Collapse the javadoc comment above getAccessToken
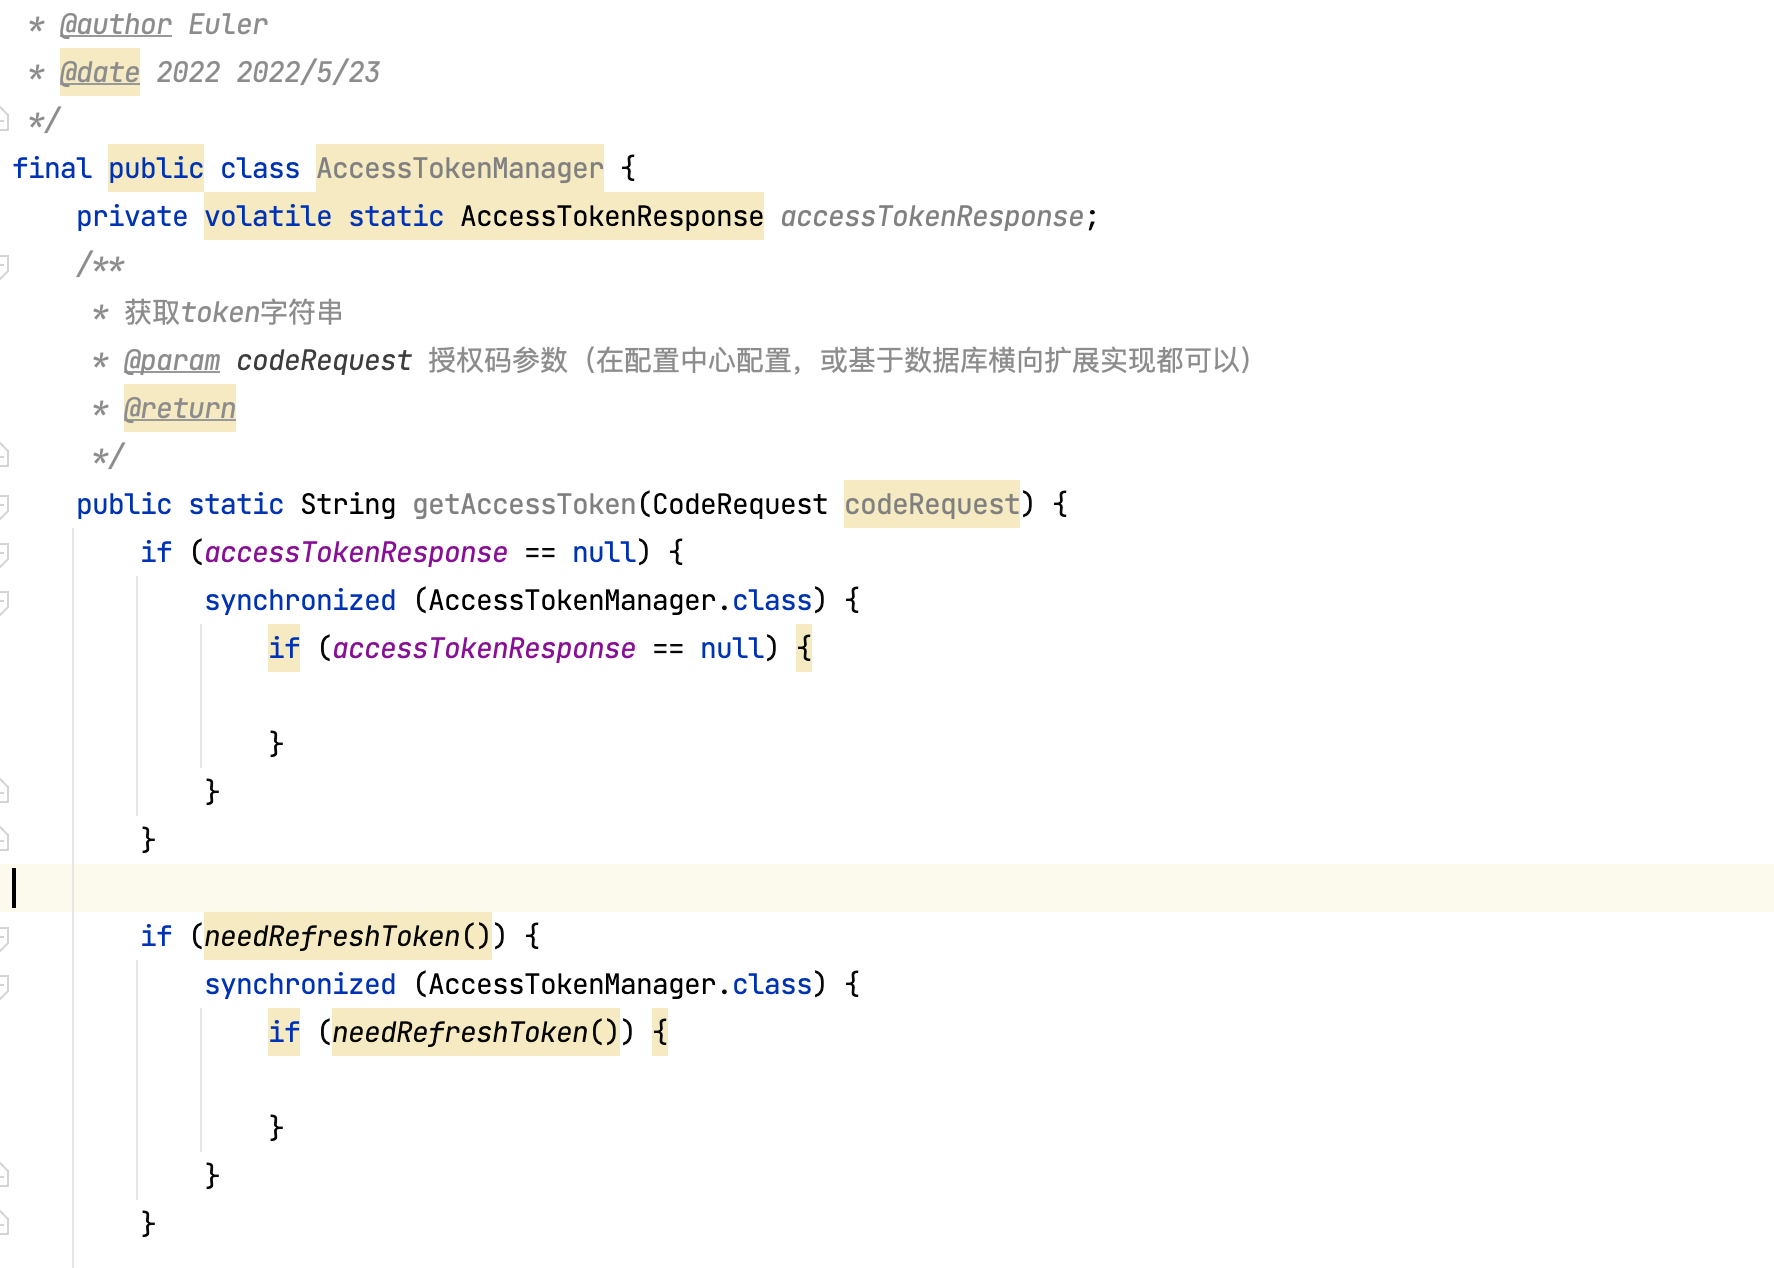 4,265
